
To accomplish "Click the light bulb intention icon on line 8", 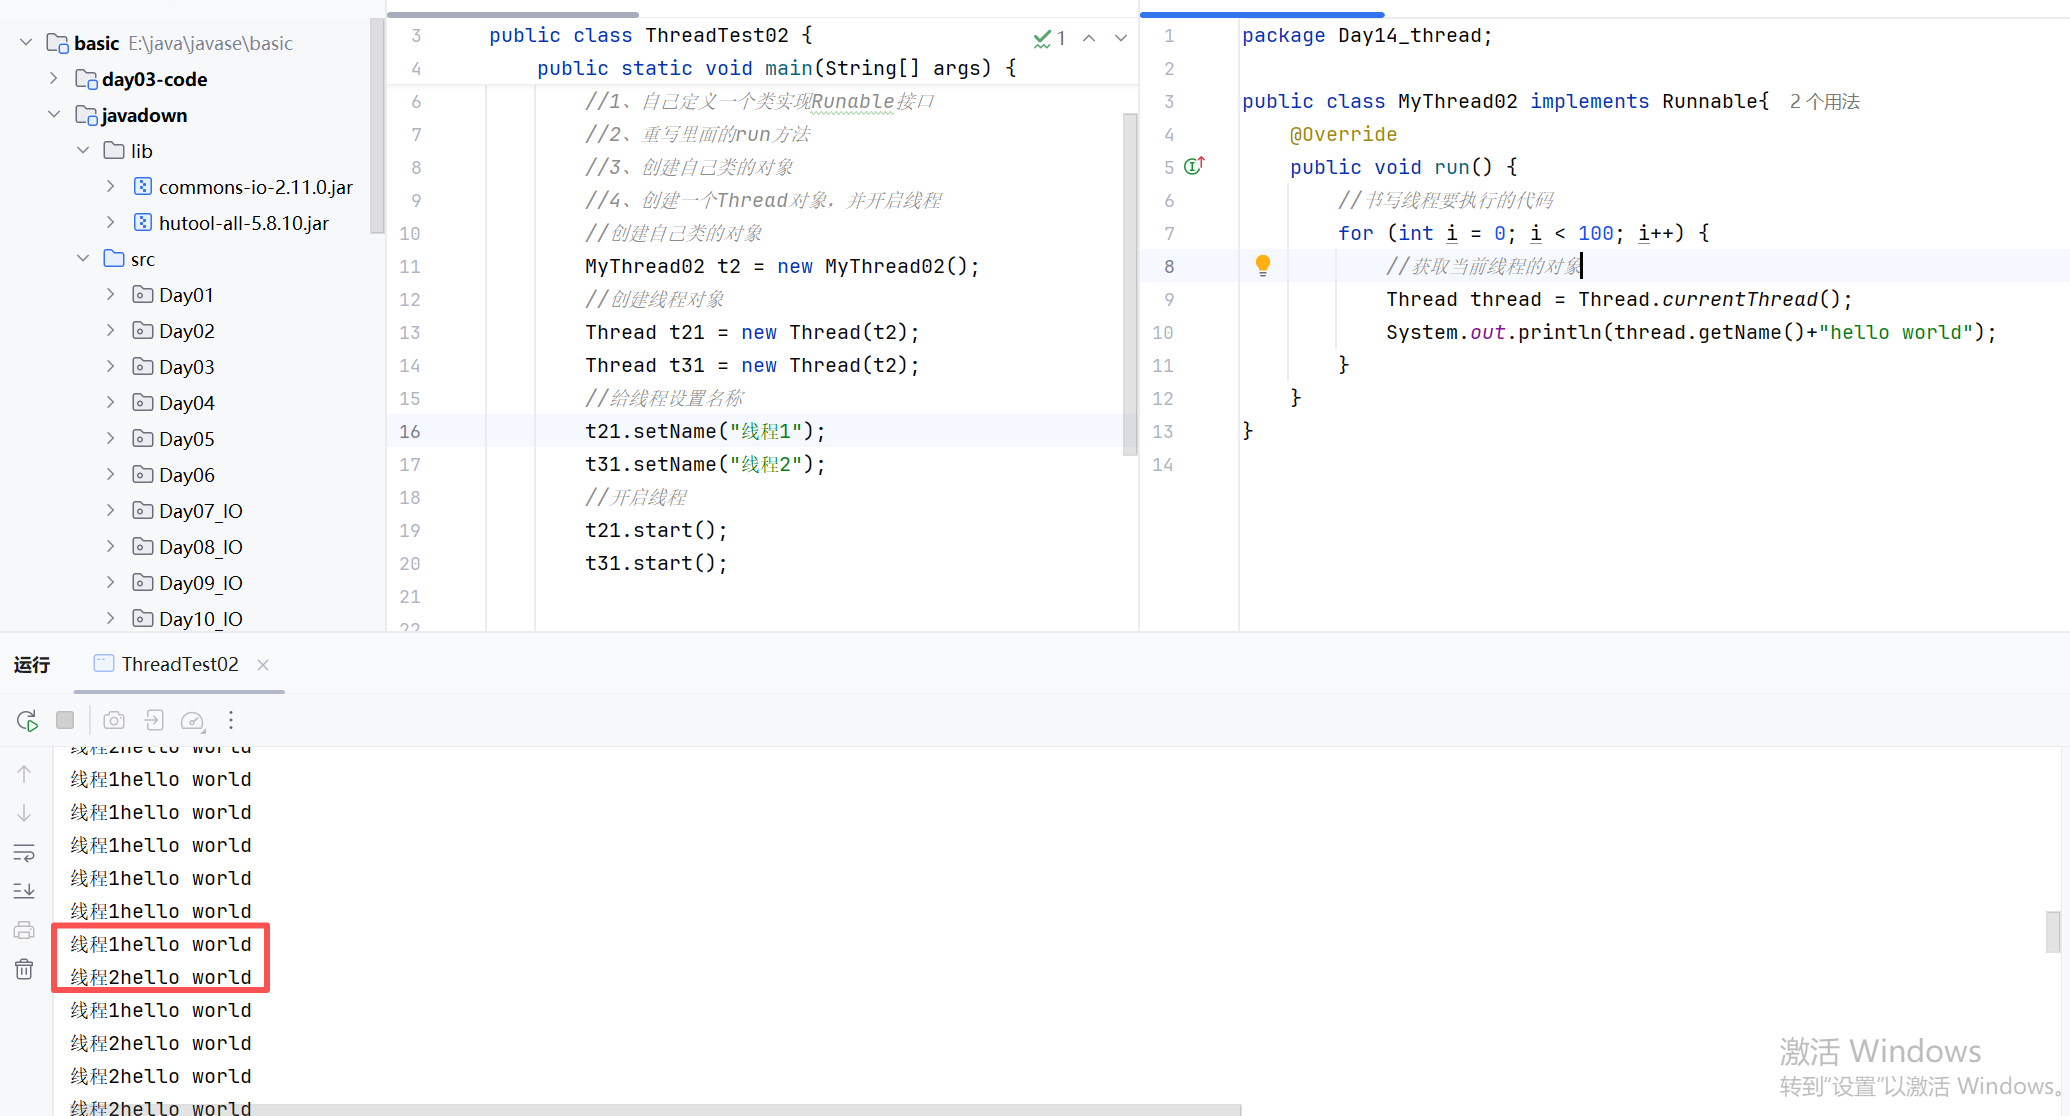I will (x=1263, y=265).
